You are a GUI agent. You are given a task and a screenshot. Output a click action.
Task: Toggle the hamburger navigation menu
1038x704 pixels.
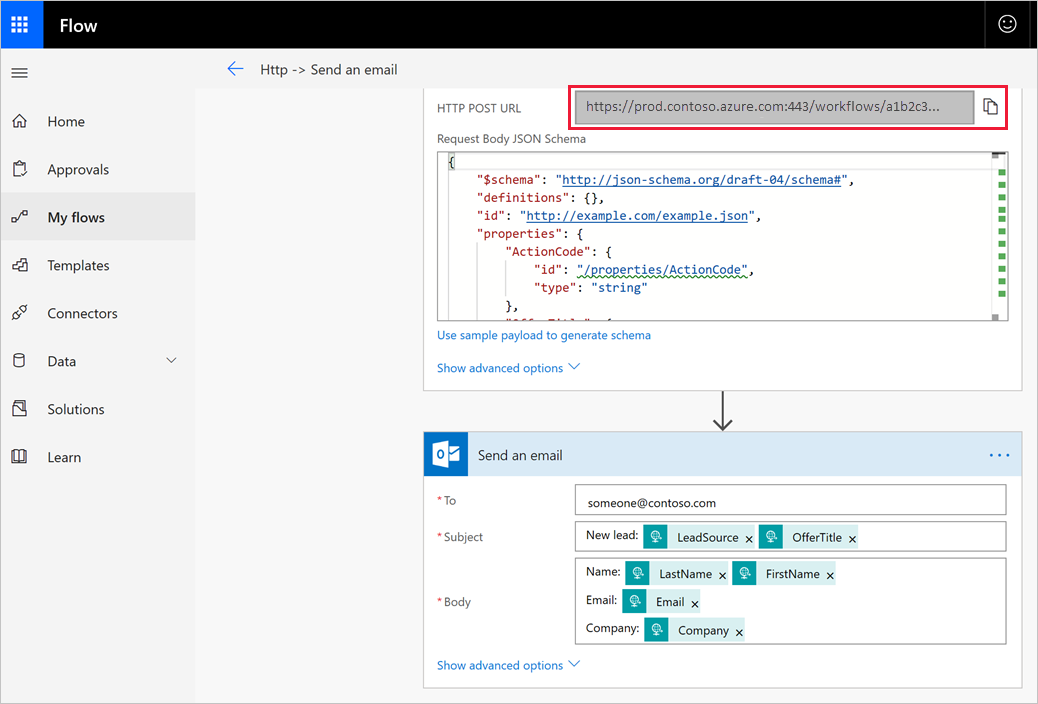click(x=20, y=73)
